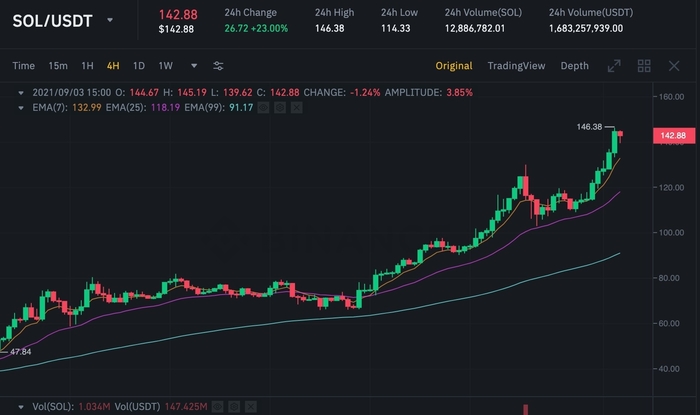Select the 4H interval

click(x=113, y=66)
